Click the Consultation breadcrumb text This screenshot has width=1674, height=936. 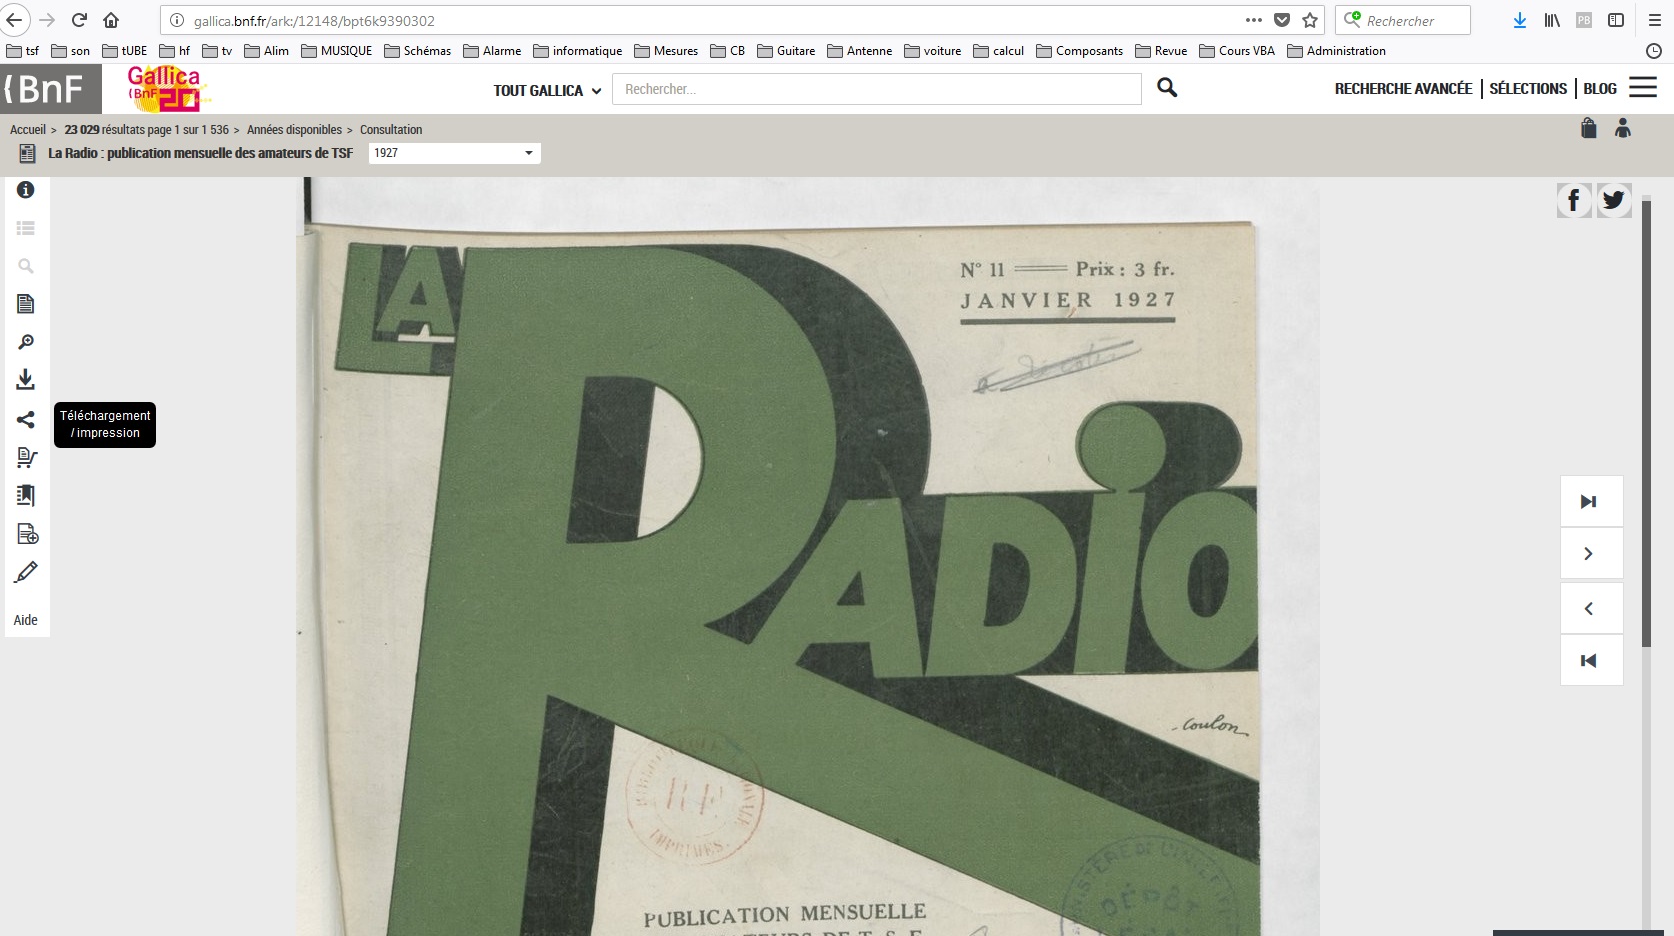coord(391,130)
